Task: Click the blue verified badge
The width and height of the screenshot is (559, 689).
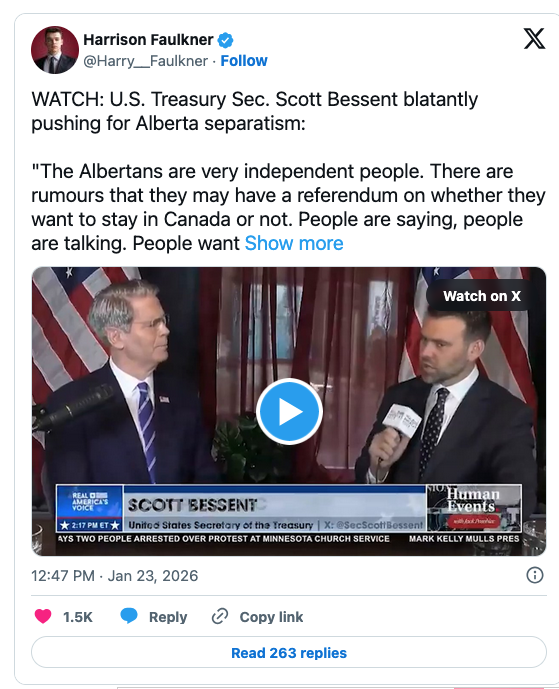Action: point(226,40)
